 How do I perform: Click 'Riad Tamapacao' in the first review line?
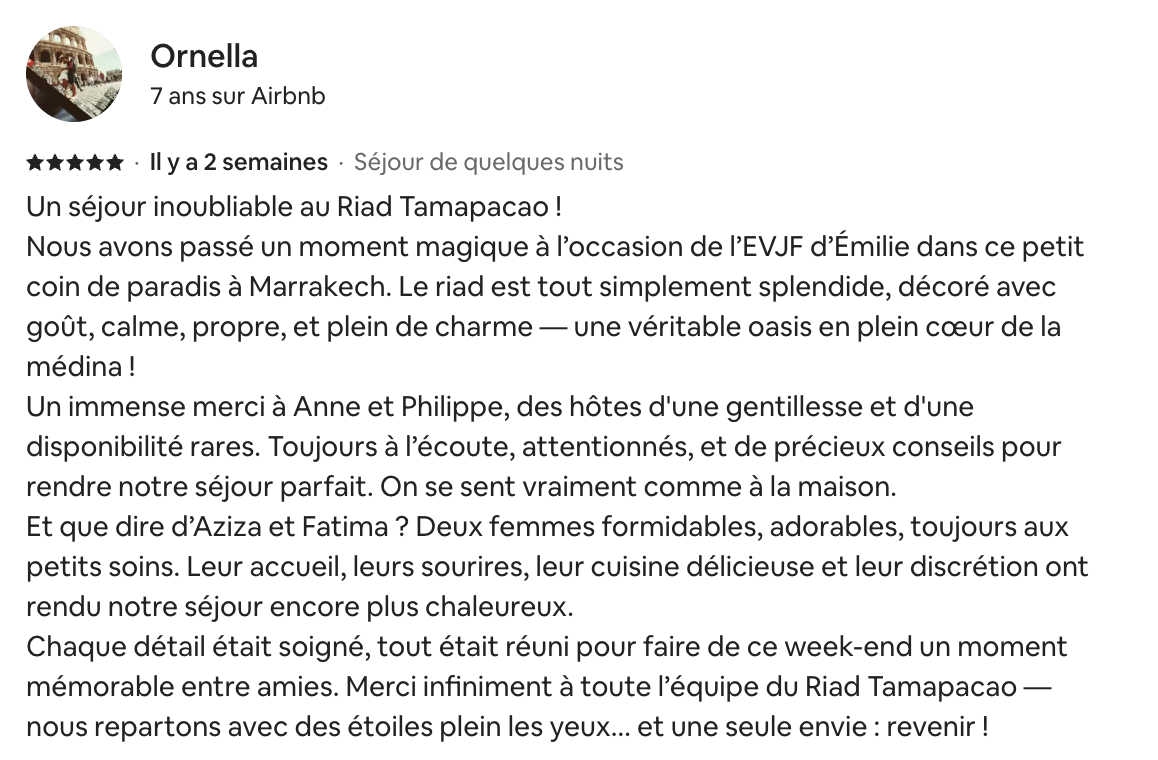point(443,207)
